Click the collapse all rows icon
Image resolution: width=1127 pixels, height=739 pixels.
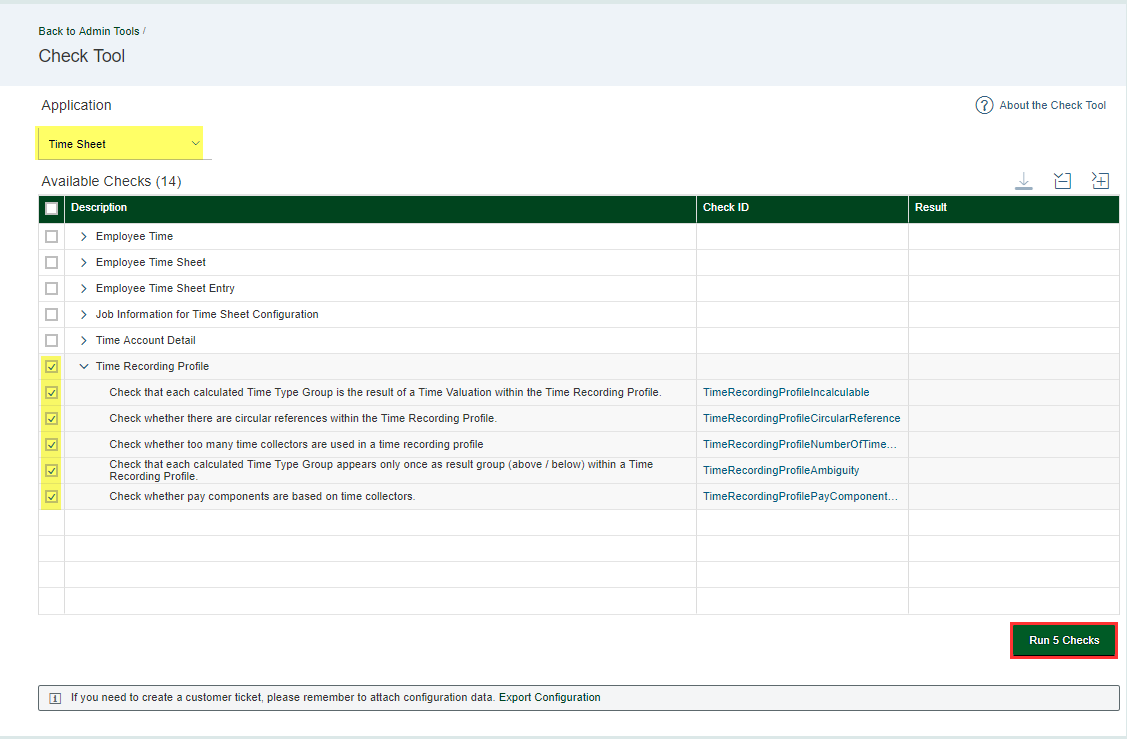click(1062, 181)
